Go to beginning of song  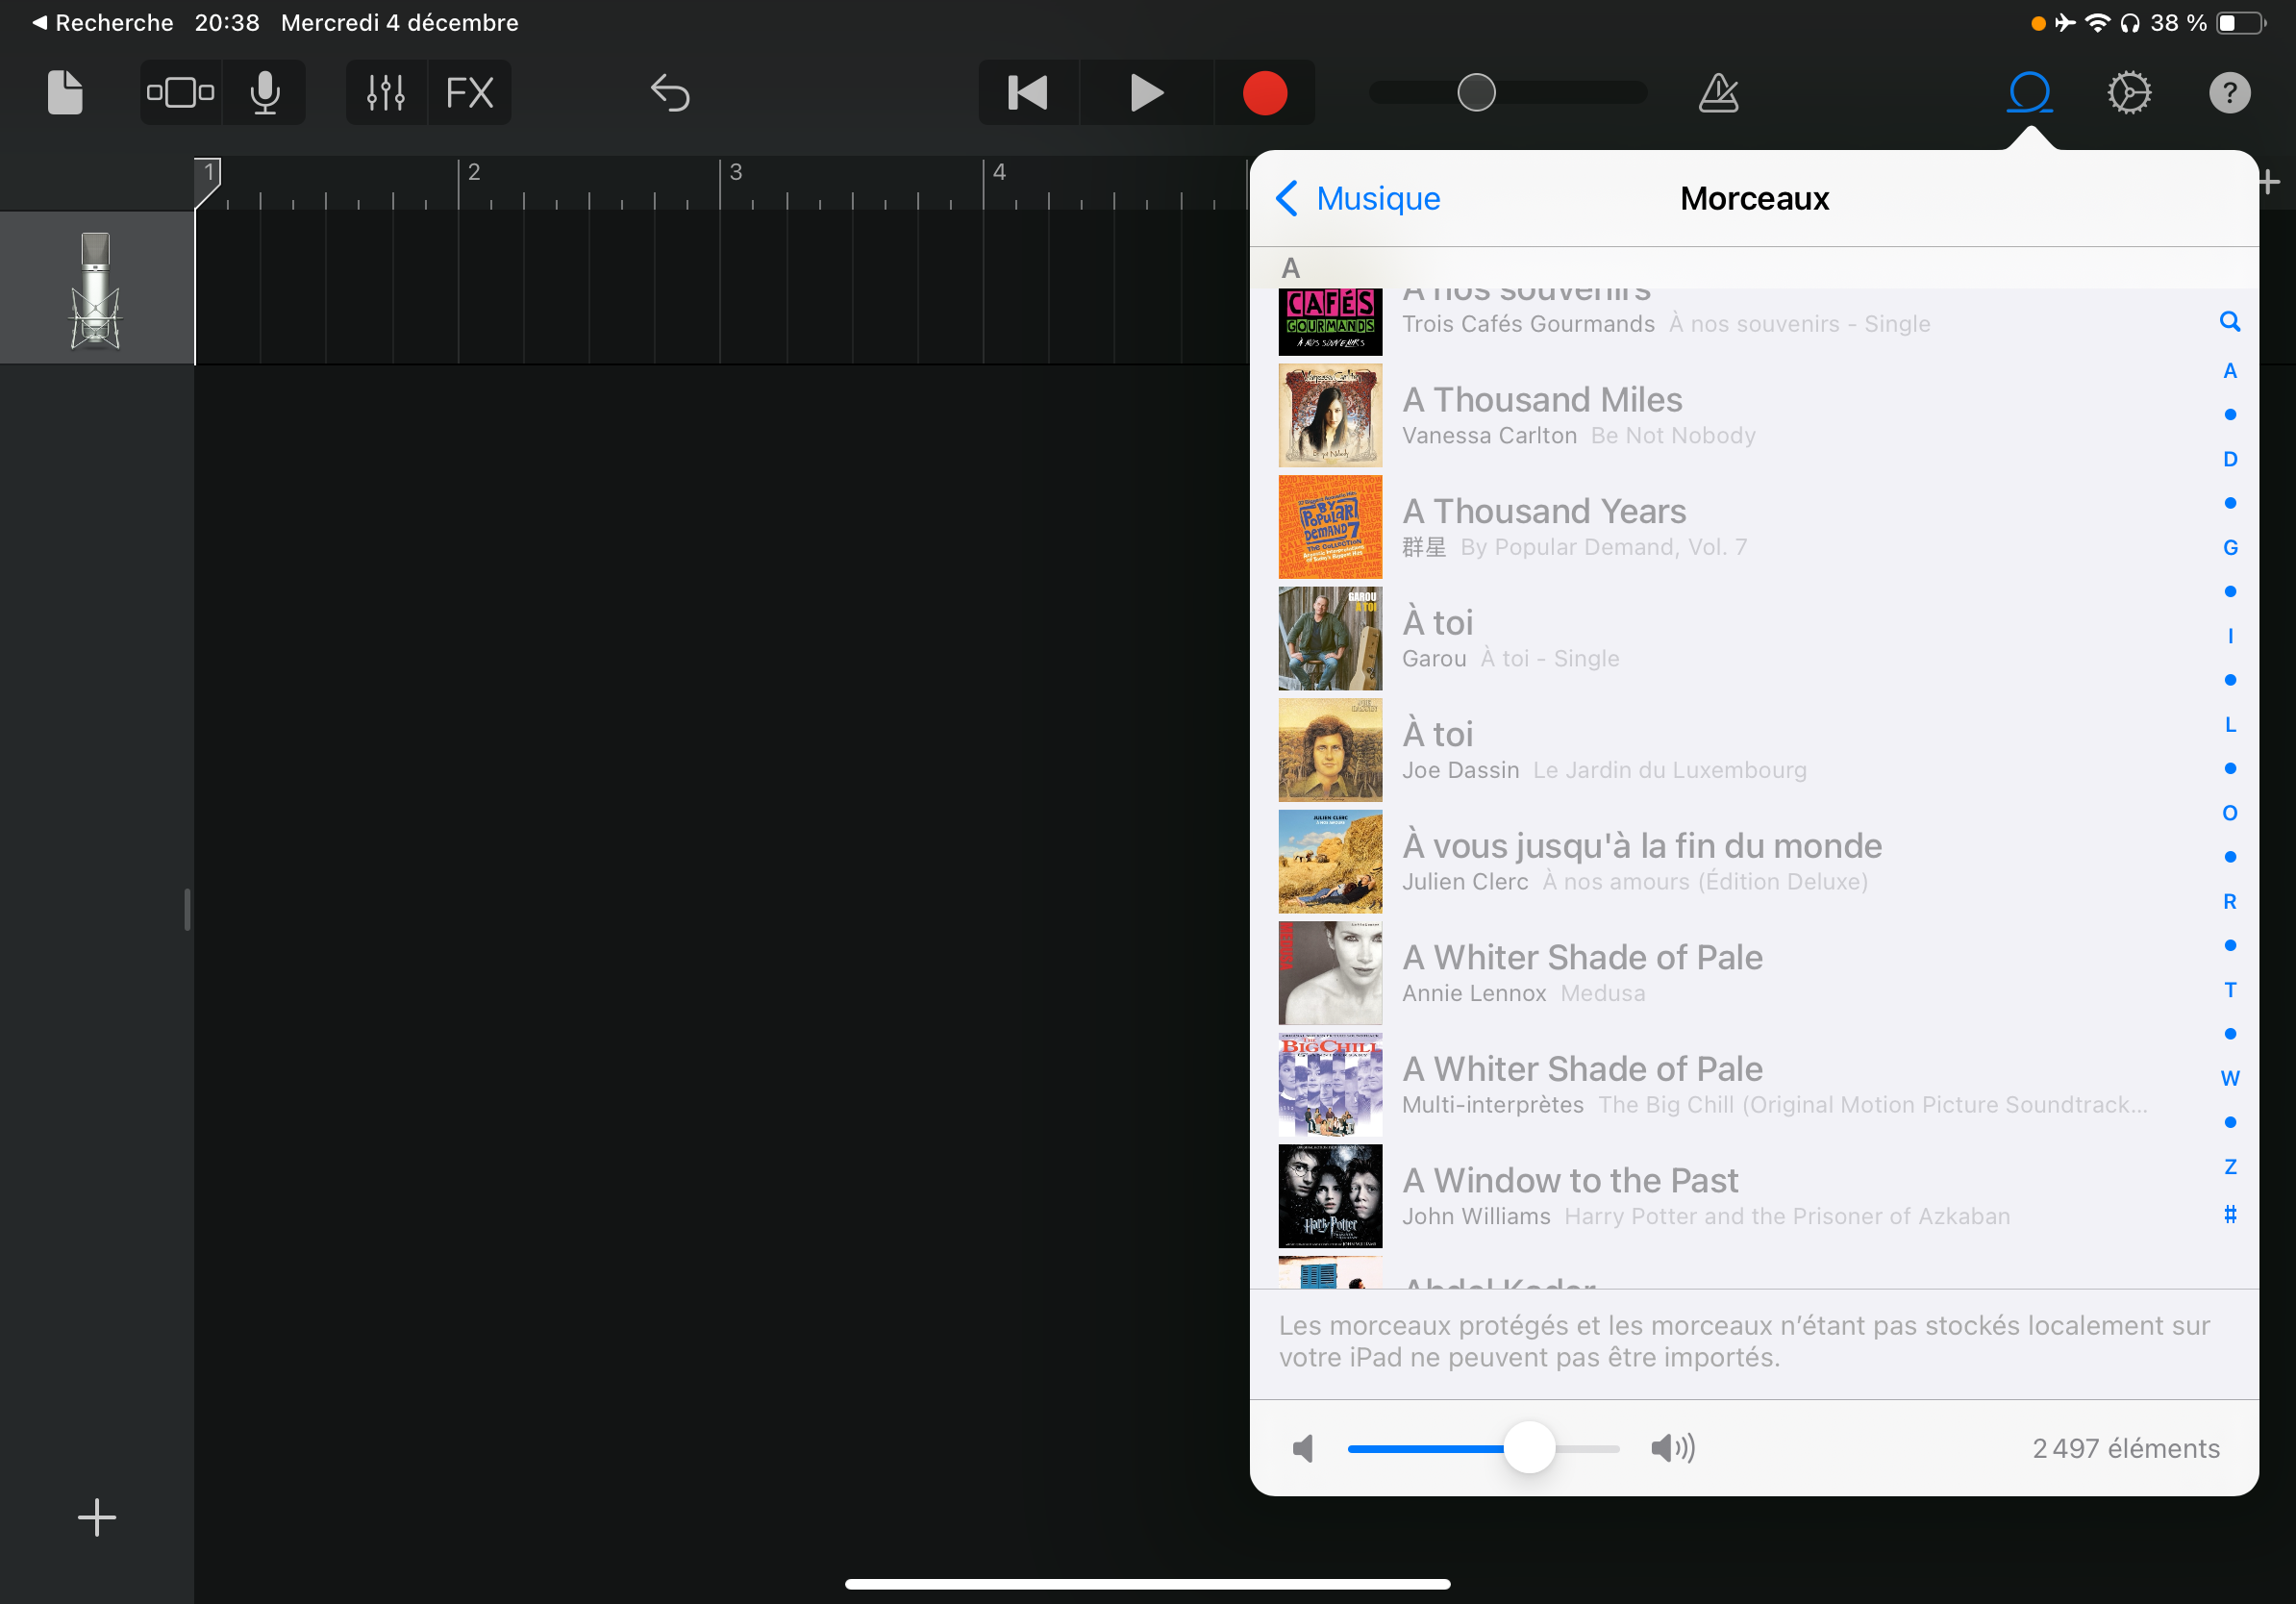1028,93
